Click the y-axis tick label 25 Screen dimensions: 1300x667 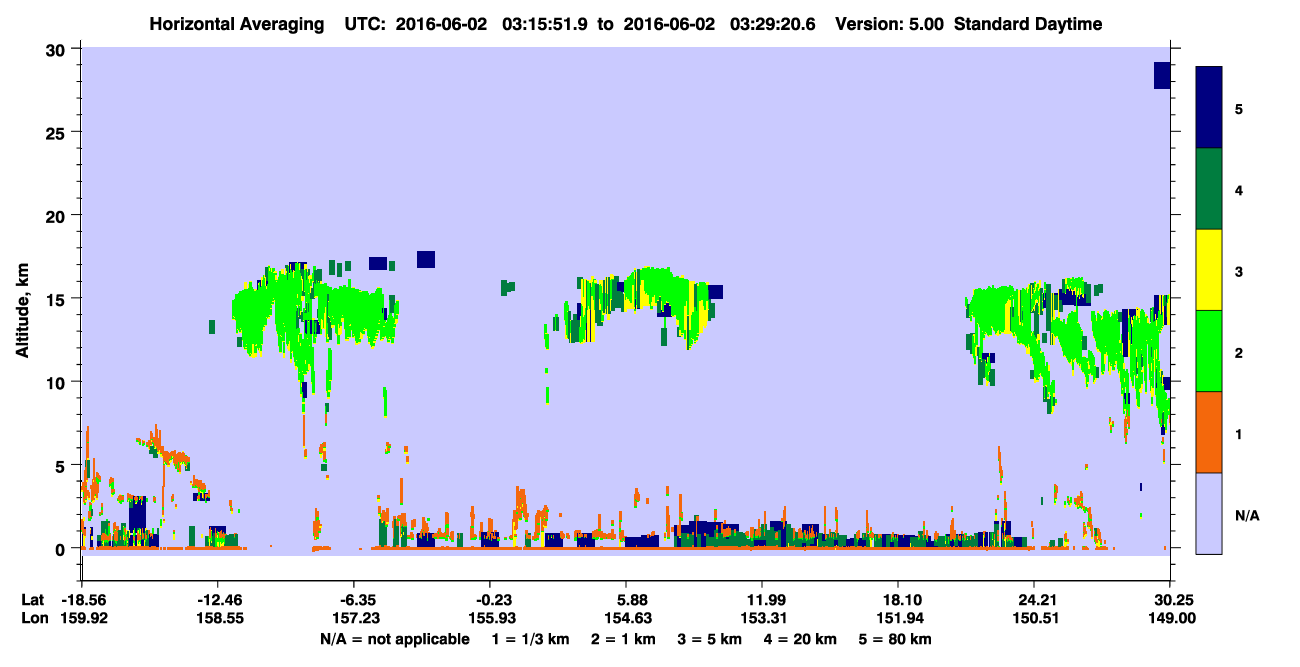[58, 132]
